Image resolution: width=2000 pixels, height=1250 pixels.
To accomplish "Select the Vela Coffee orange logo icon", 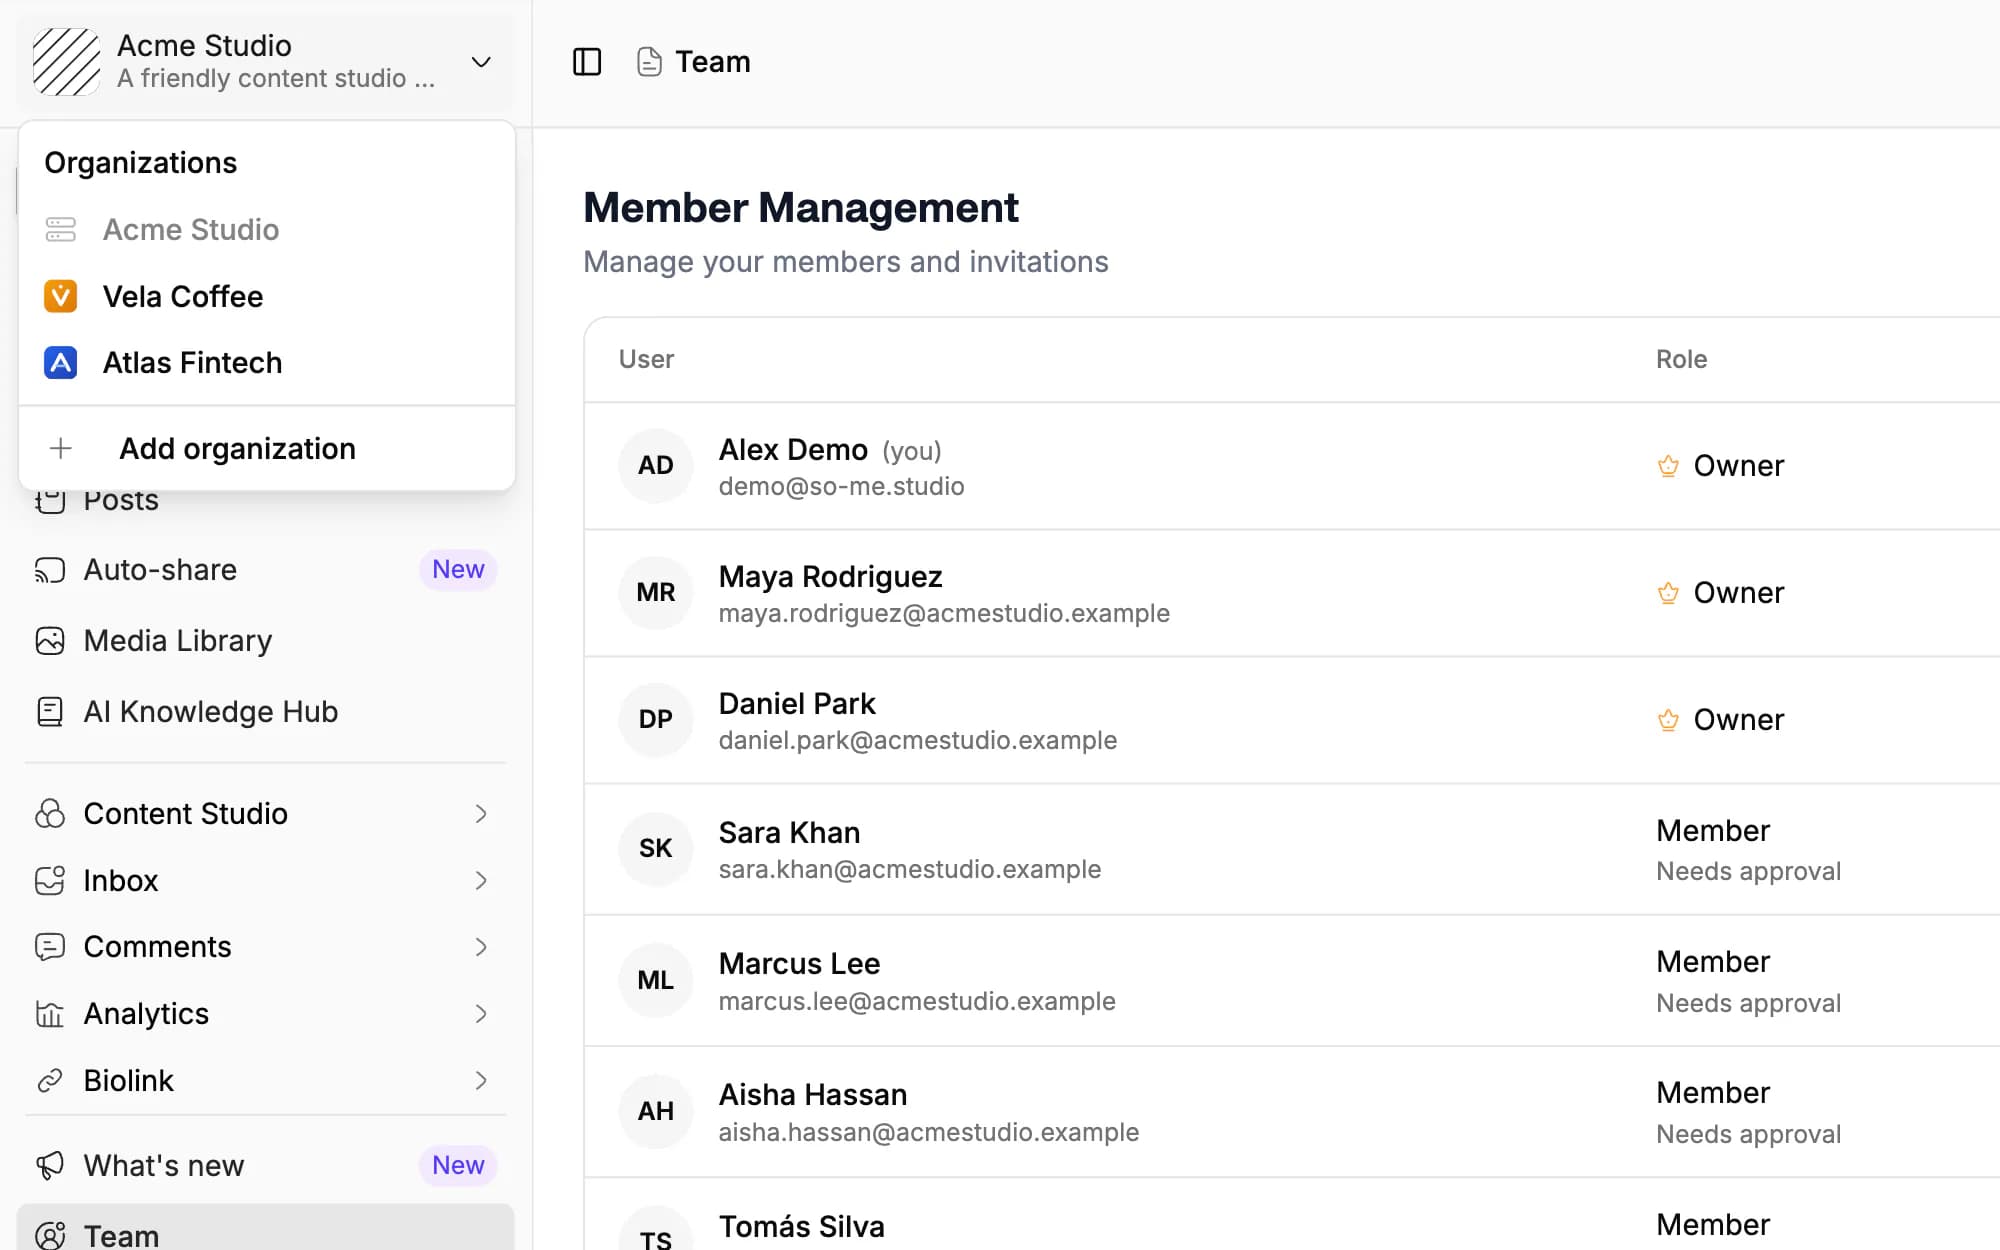I will 61,296.
